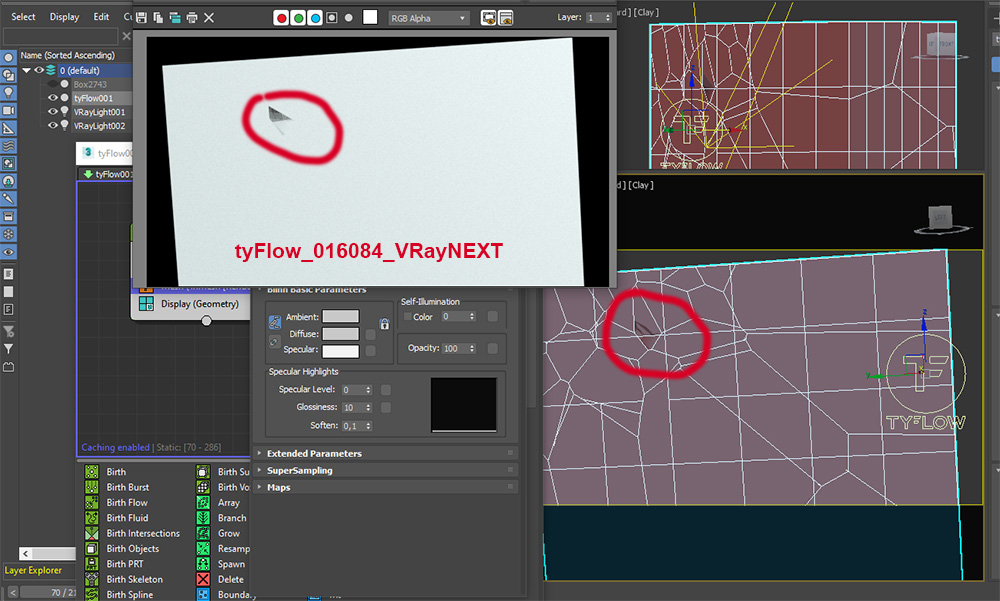
Task: Click the search field in Layer Explorer
Action: point(60,36)
